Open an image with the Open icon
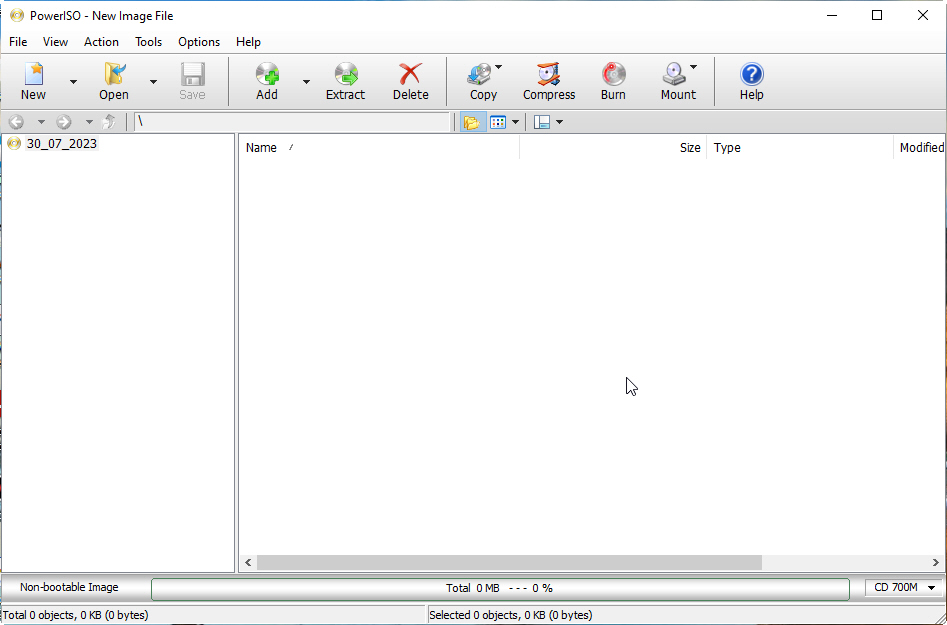Screen dimensions: 947x625 coord(114,74)
